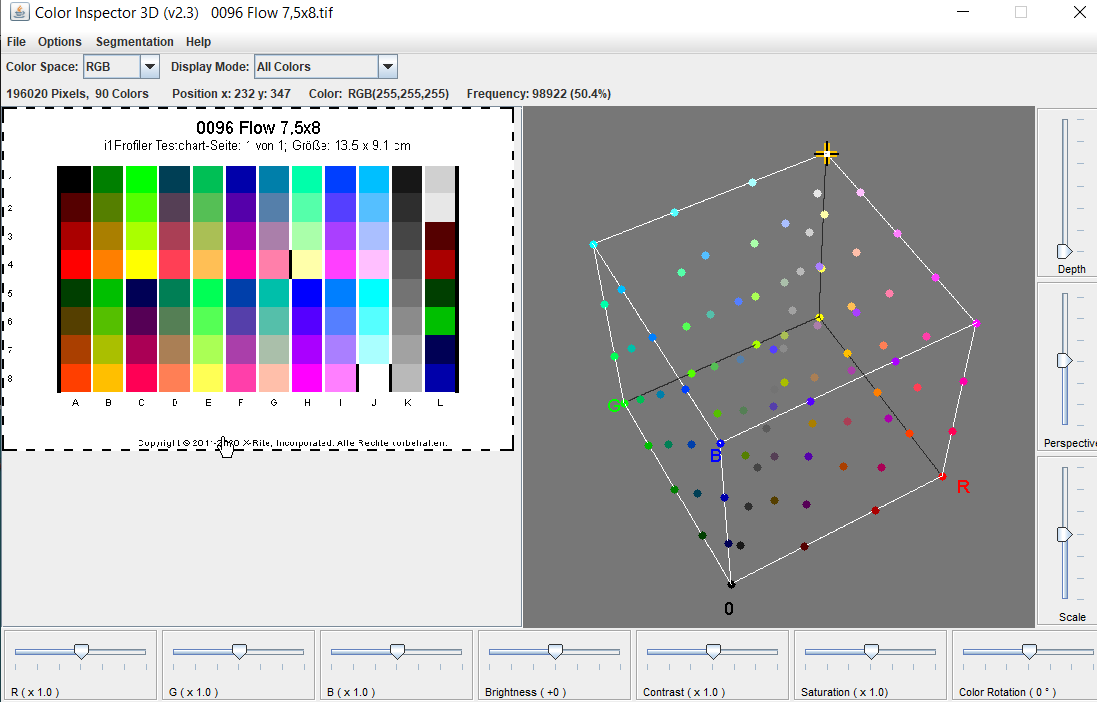Click the blue B axis vertex dot

pos(720,443)
